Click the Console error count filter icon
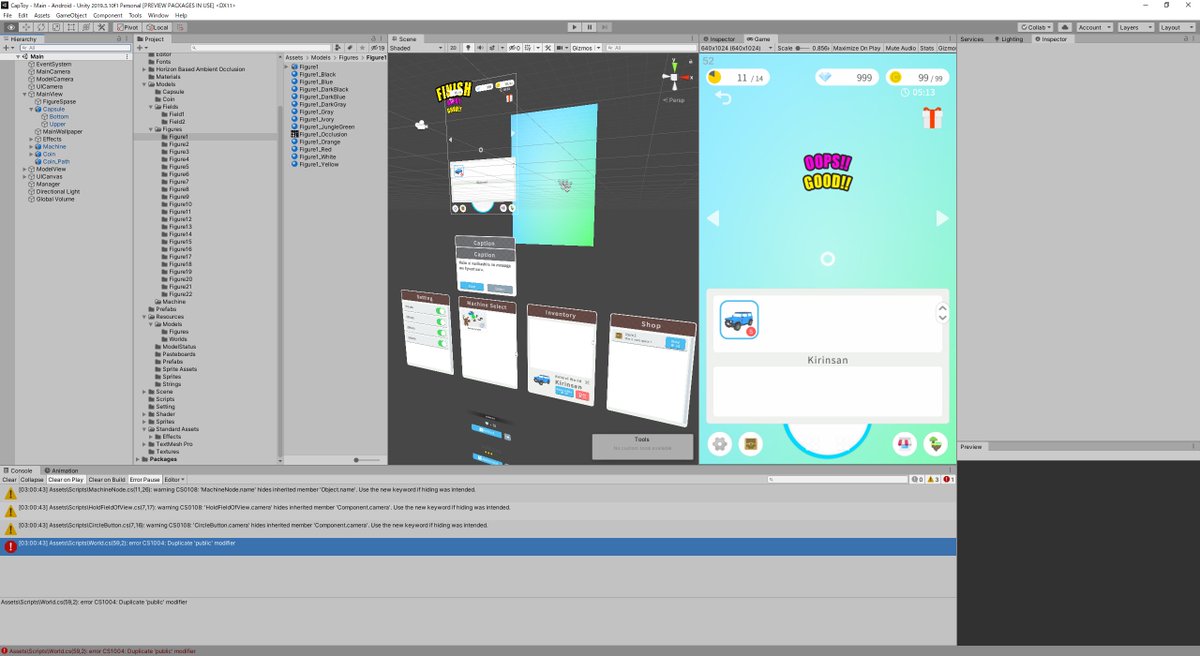1200x656 pixels. click(x=947, y=480)
